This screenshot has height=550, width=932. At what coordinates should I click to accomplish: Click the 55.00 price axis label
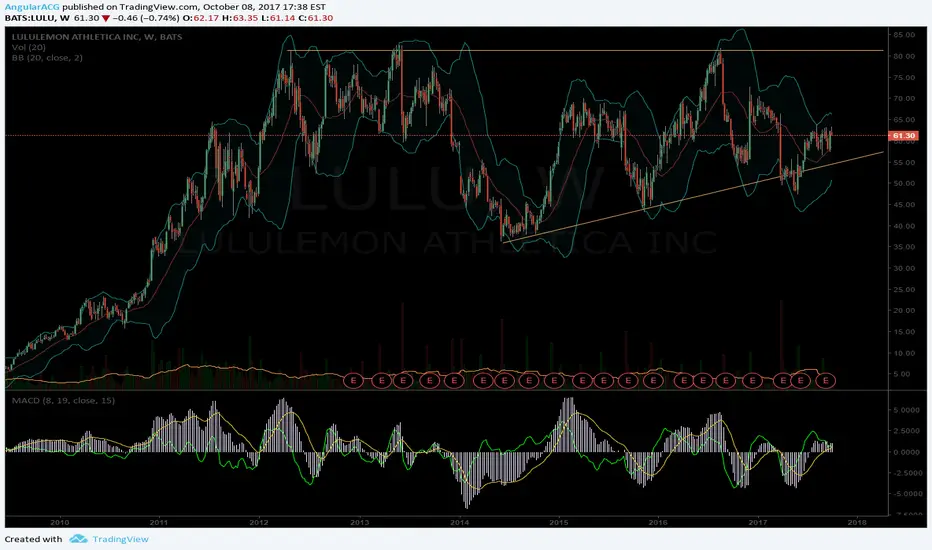coord(903,162)
